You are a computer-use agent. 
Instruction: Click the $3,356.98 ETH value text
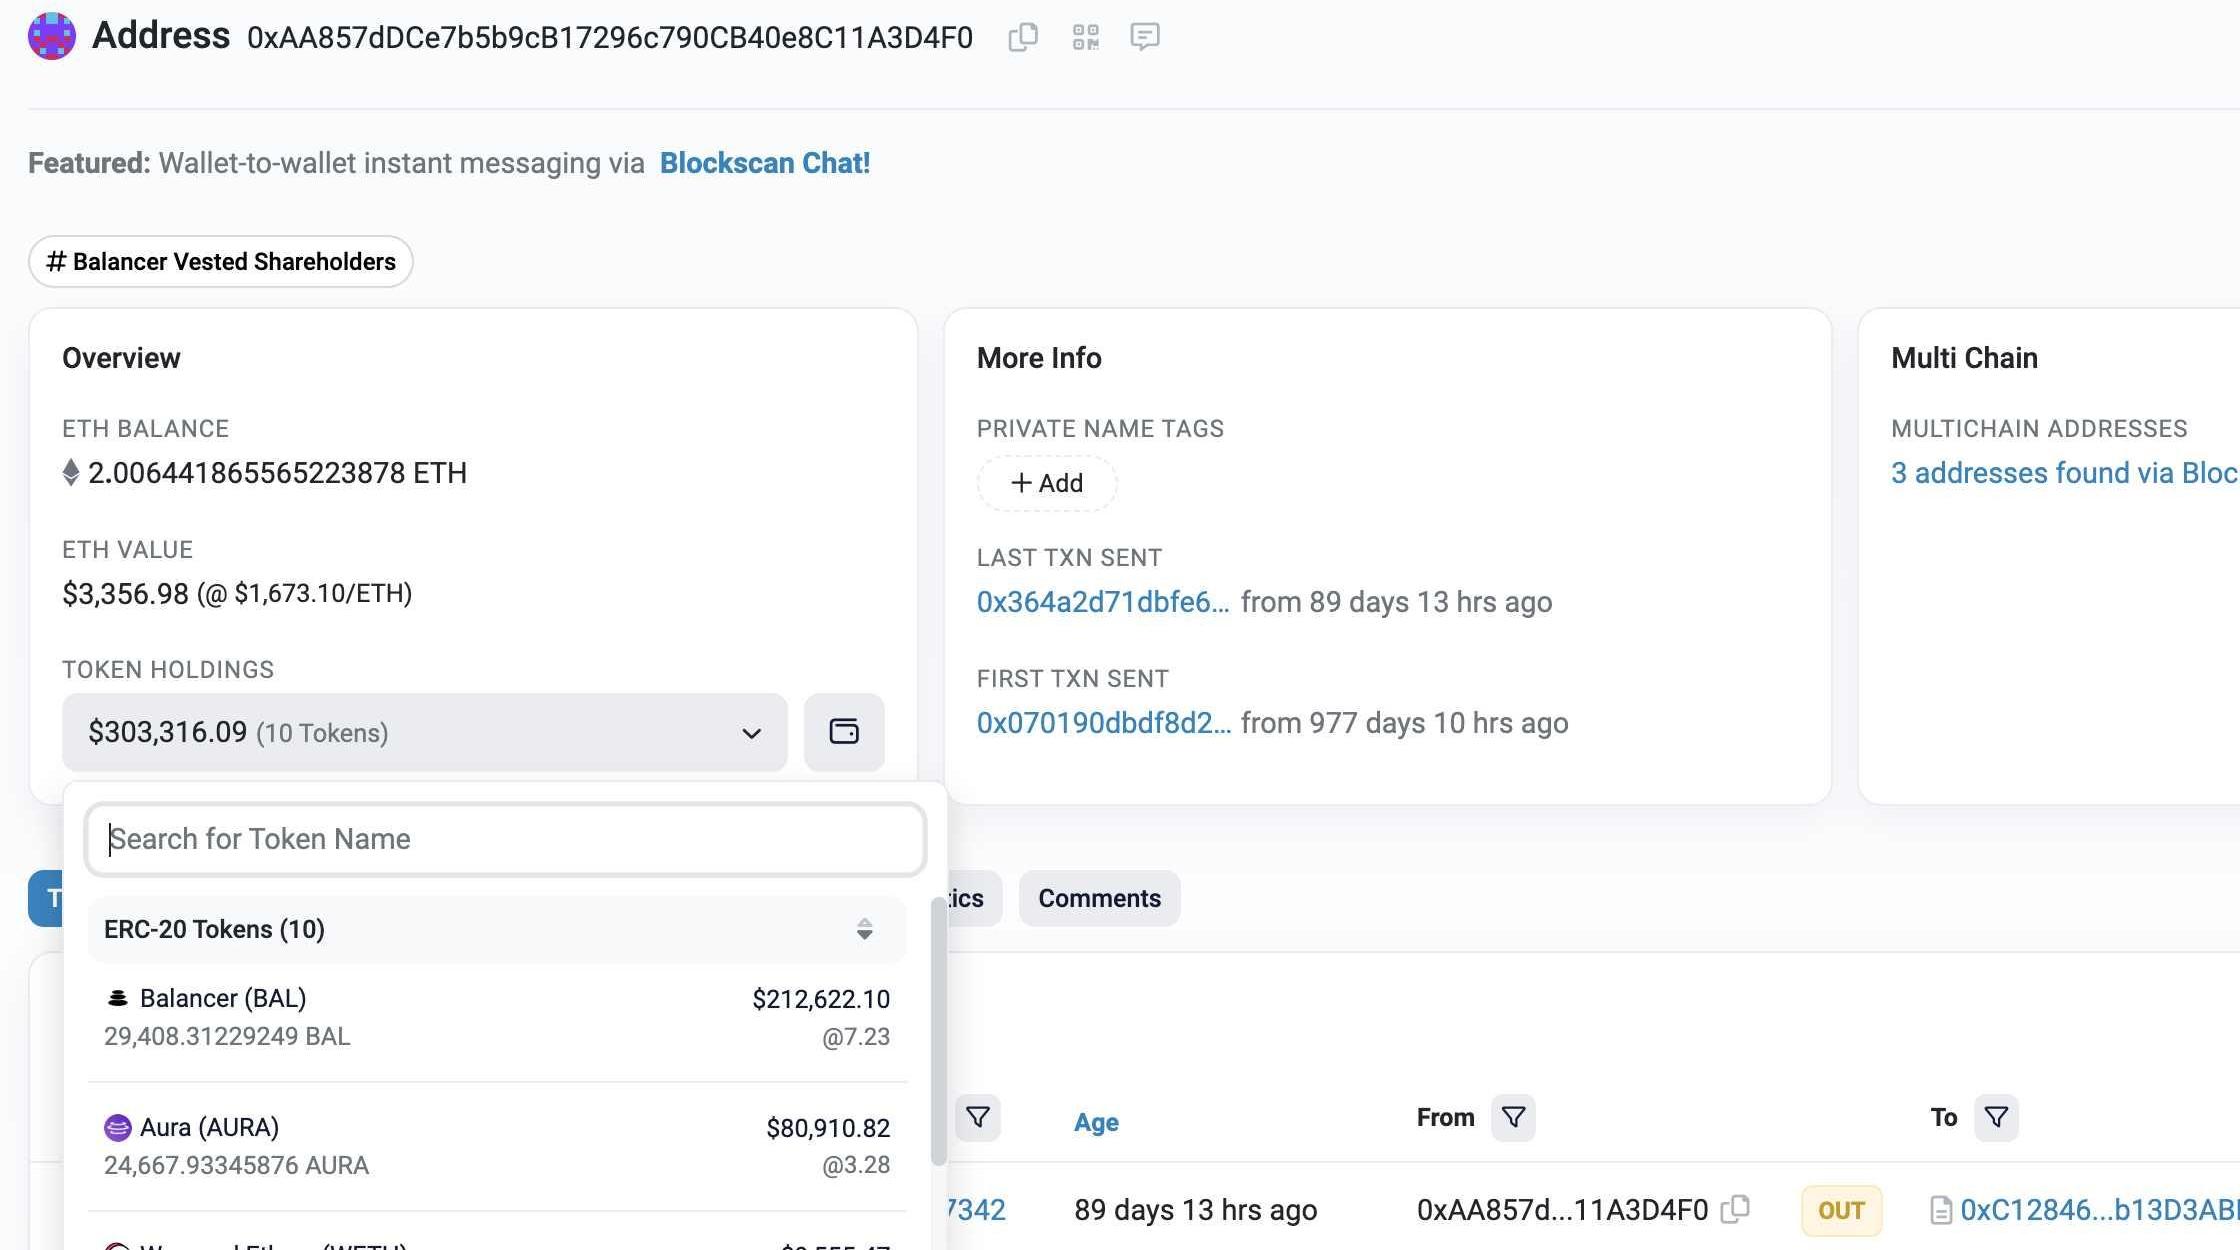click(125, 594)
